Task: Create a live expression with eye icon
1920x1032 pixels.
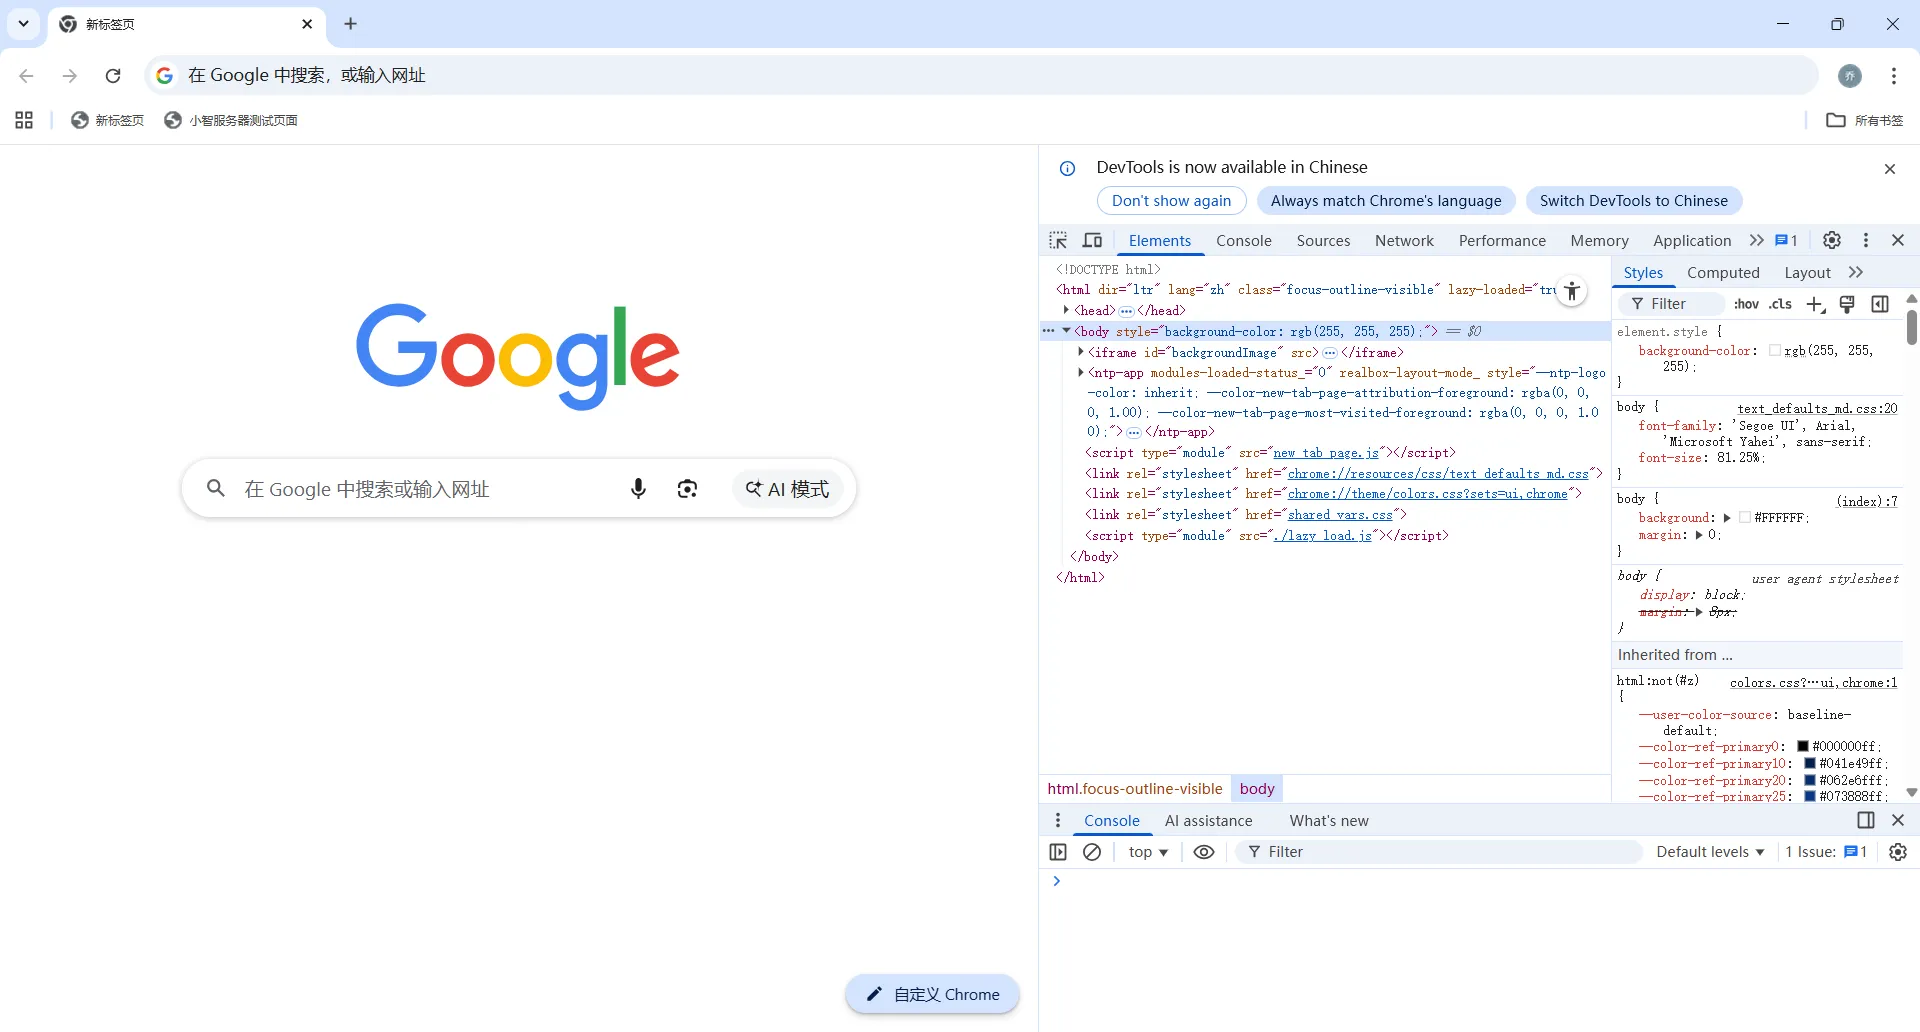Action: (1204, 852)
